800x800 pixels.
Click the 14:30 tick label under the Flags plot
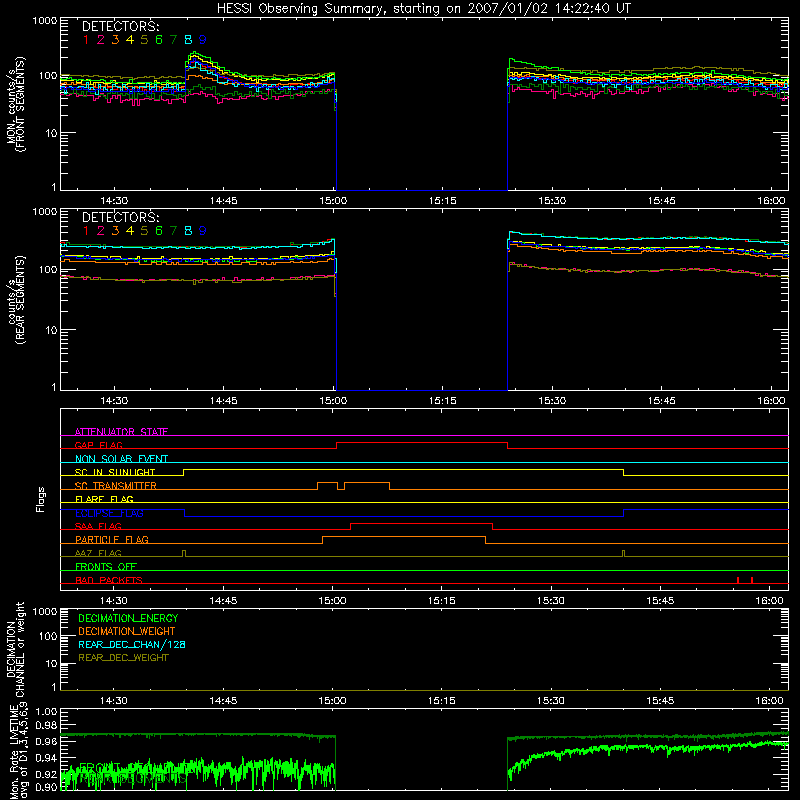pos(113,601)
